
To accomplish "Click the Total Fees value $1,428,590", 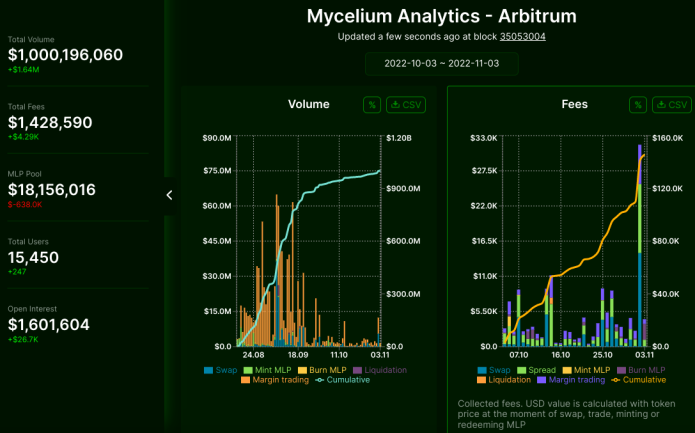I will point(50,123).
